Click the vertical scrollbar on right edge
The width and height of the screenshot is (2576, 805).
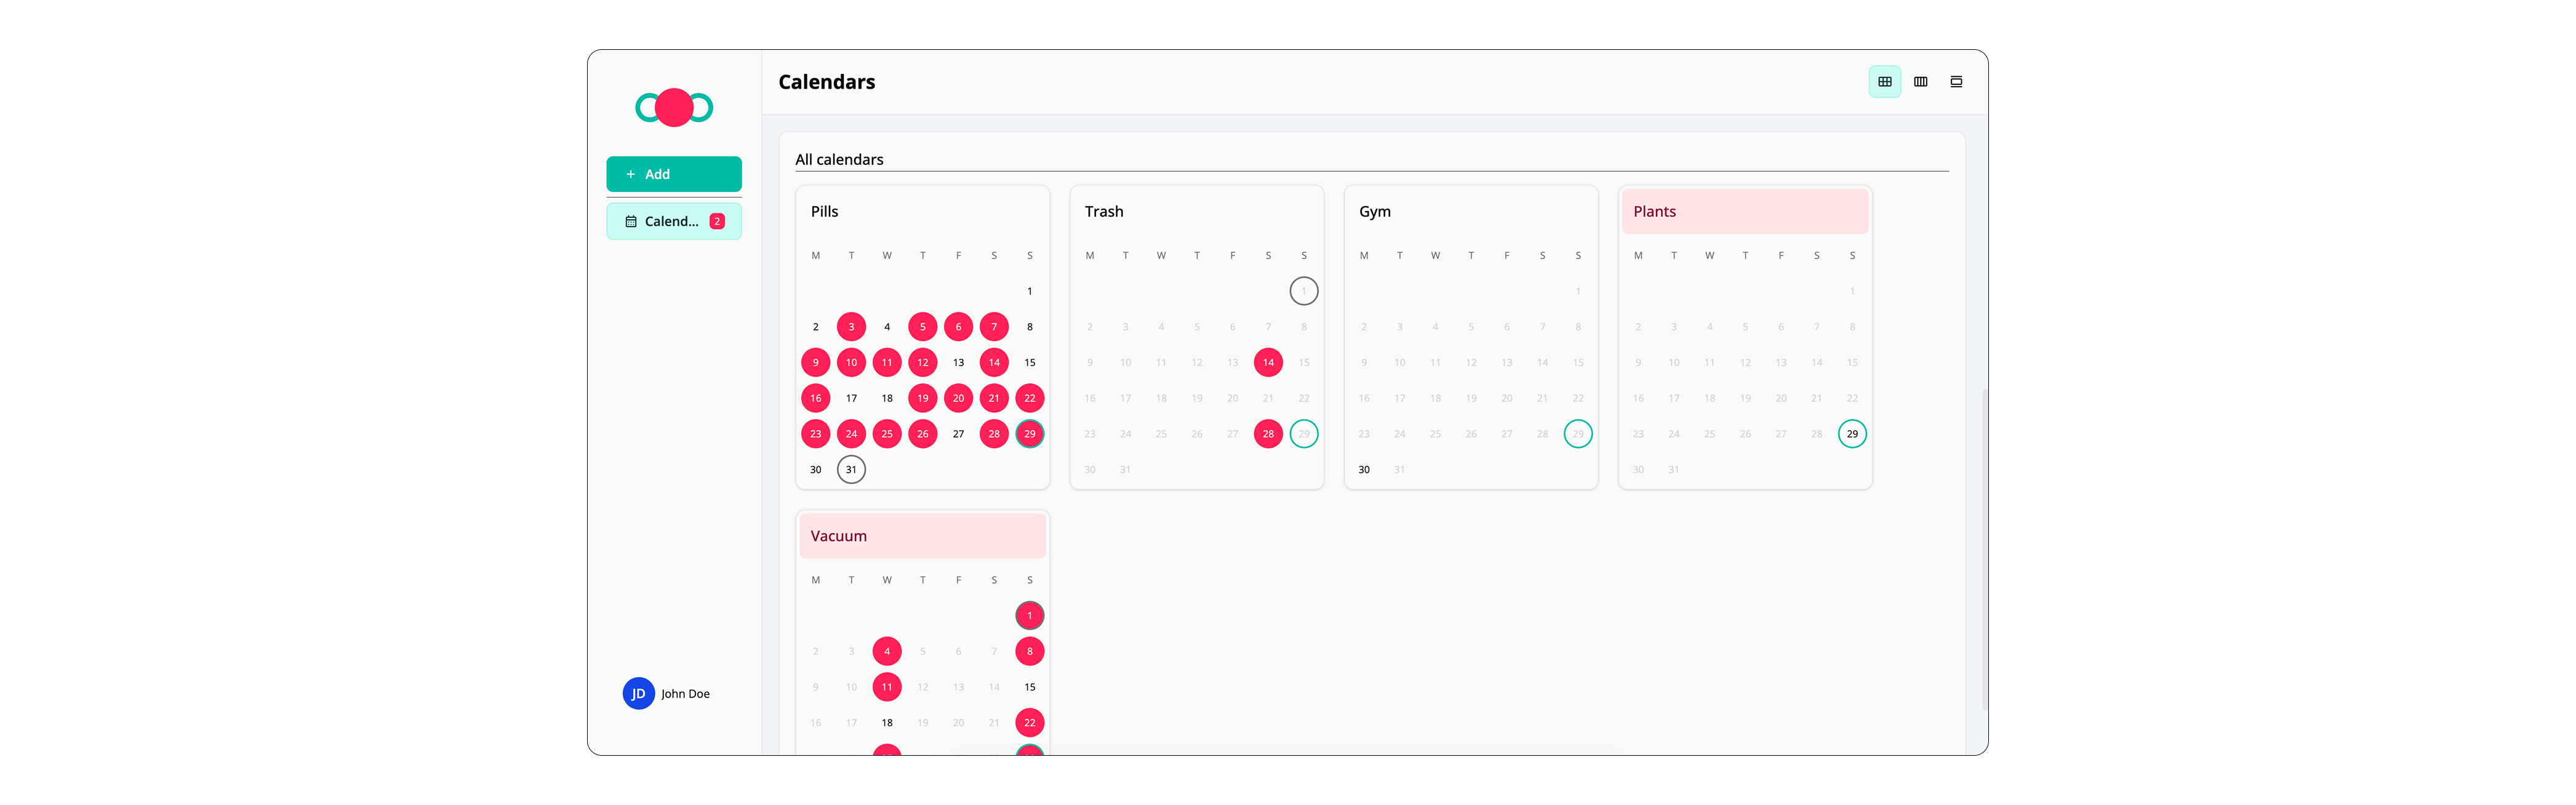[x=1984, y=550]
